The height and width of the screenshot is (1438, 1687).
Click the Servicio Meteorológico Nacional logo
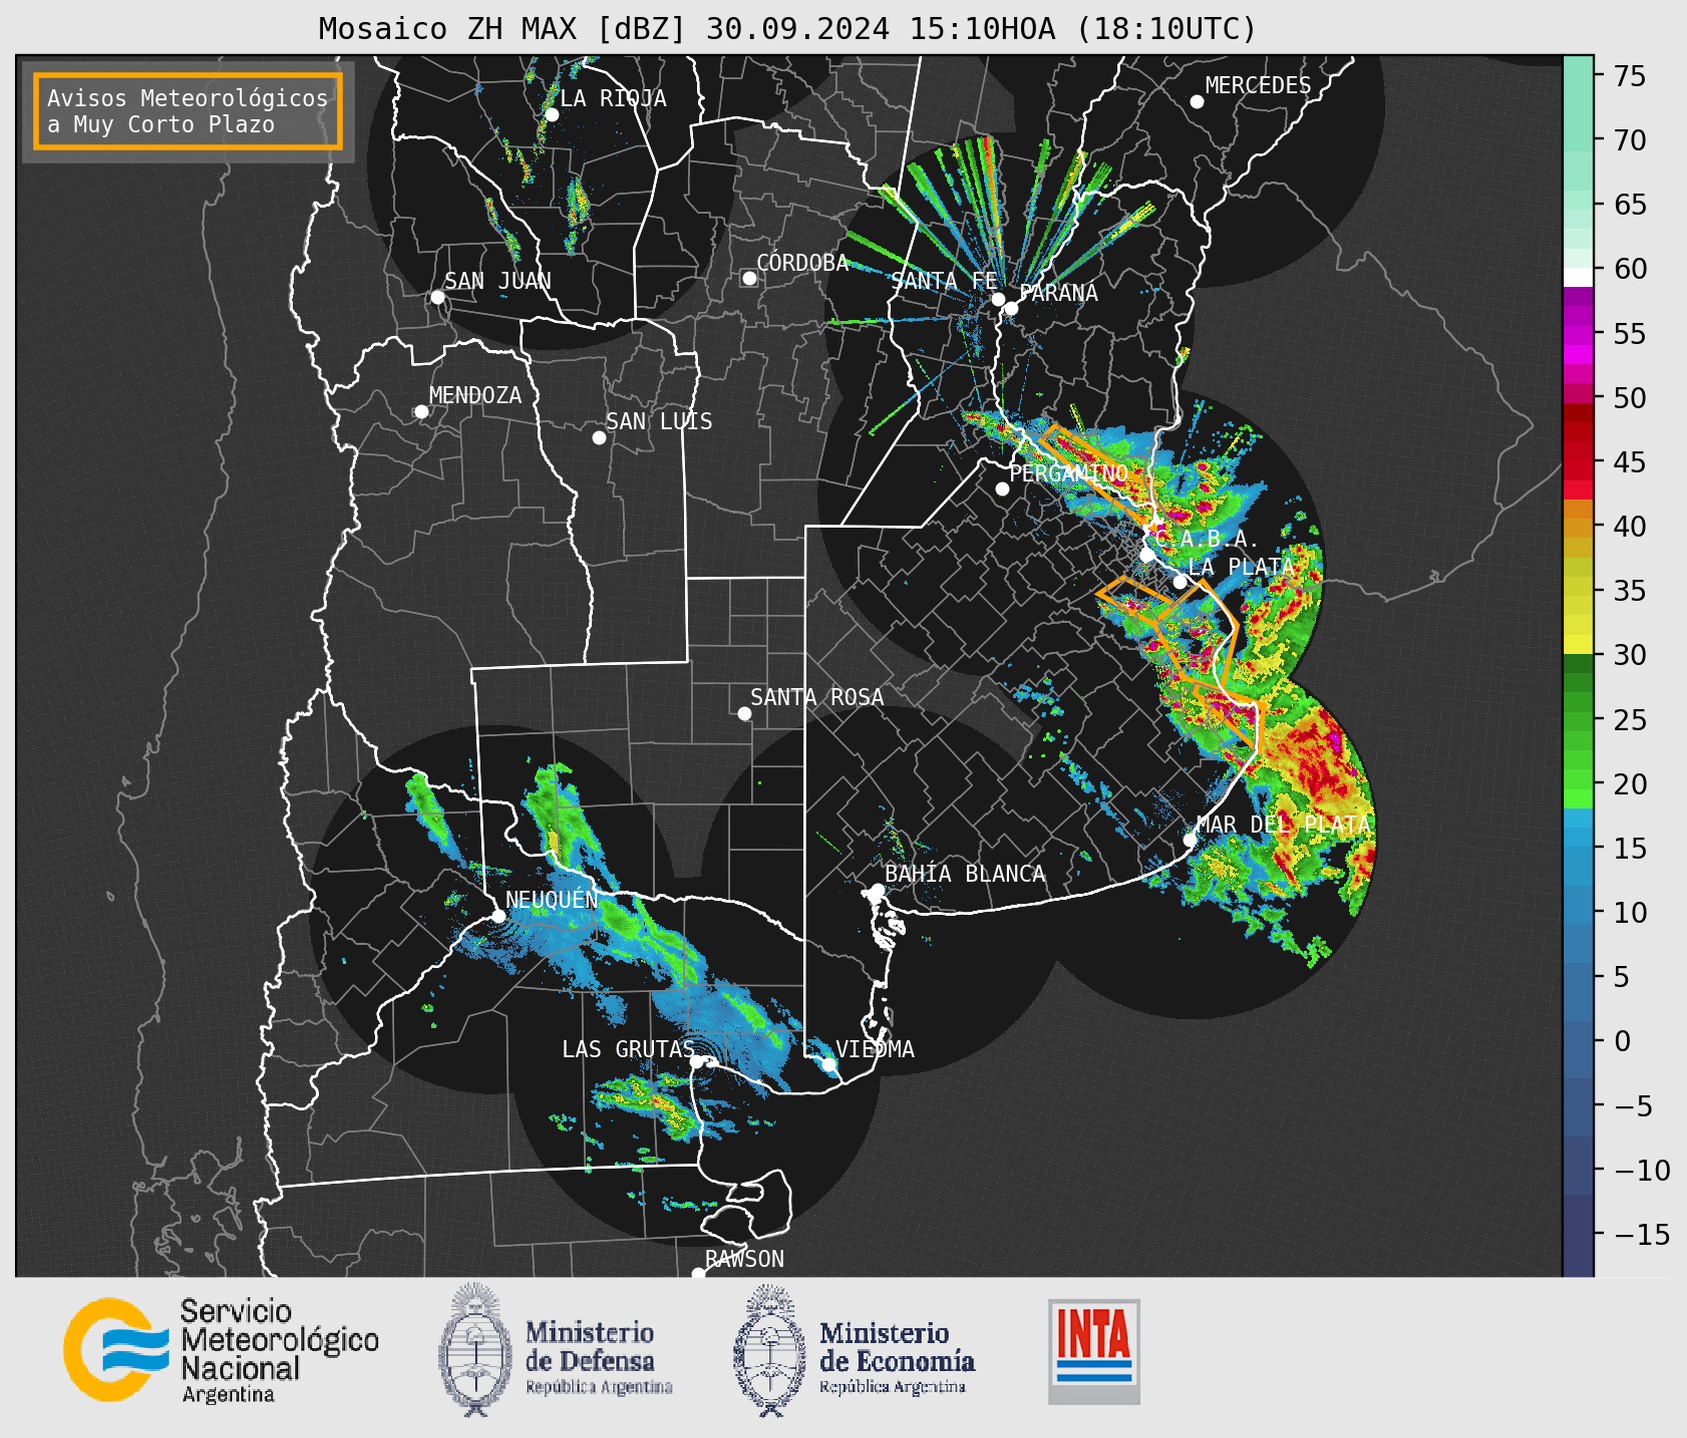point(221,1350)
